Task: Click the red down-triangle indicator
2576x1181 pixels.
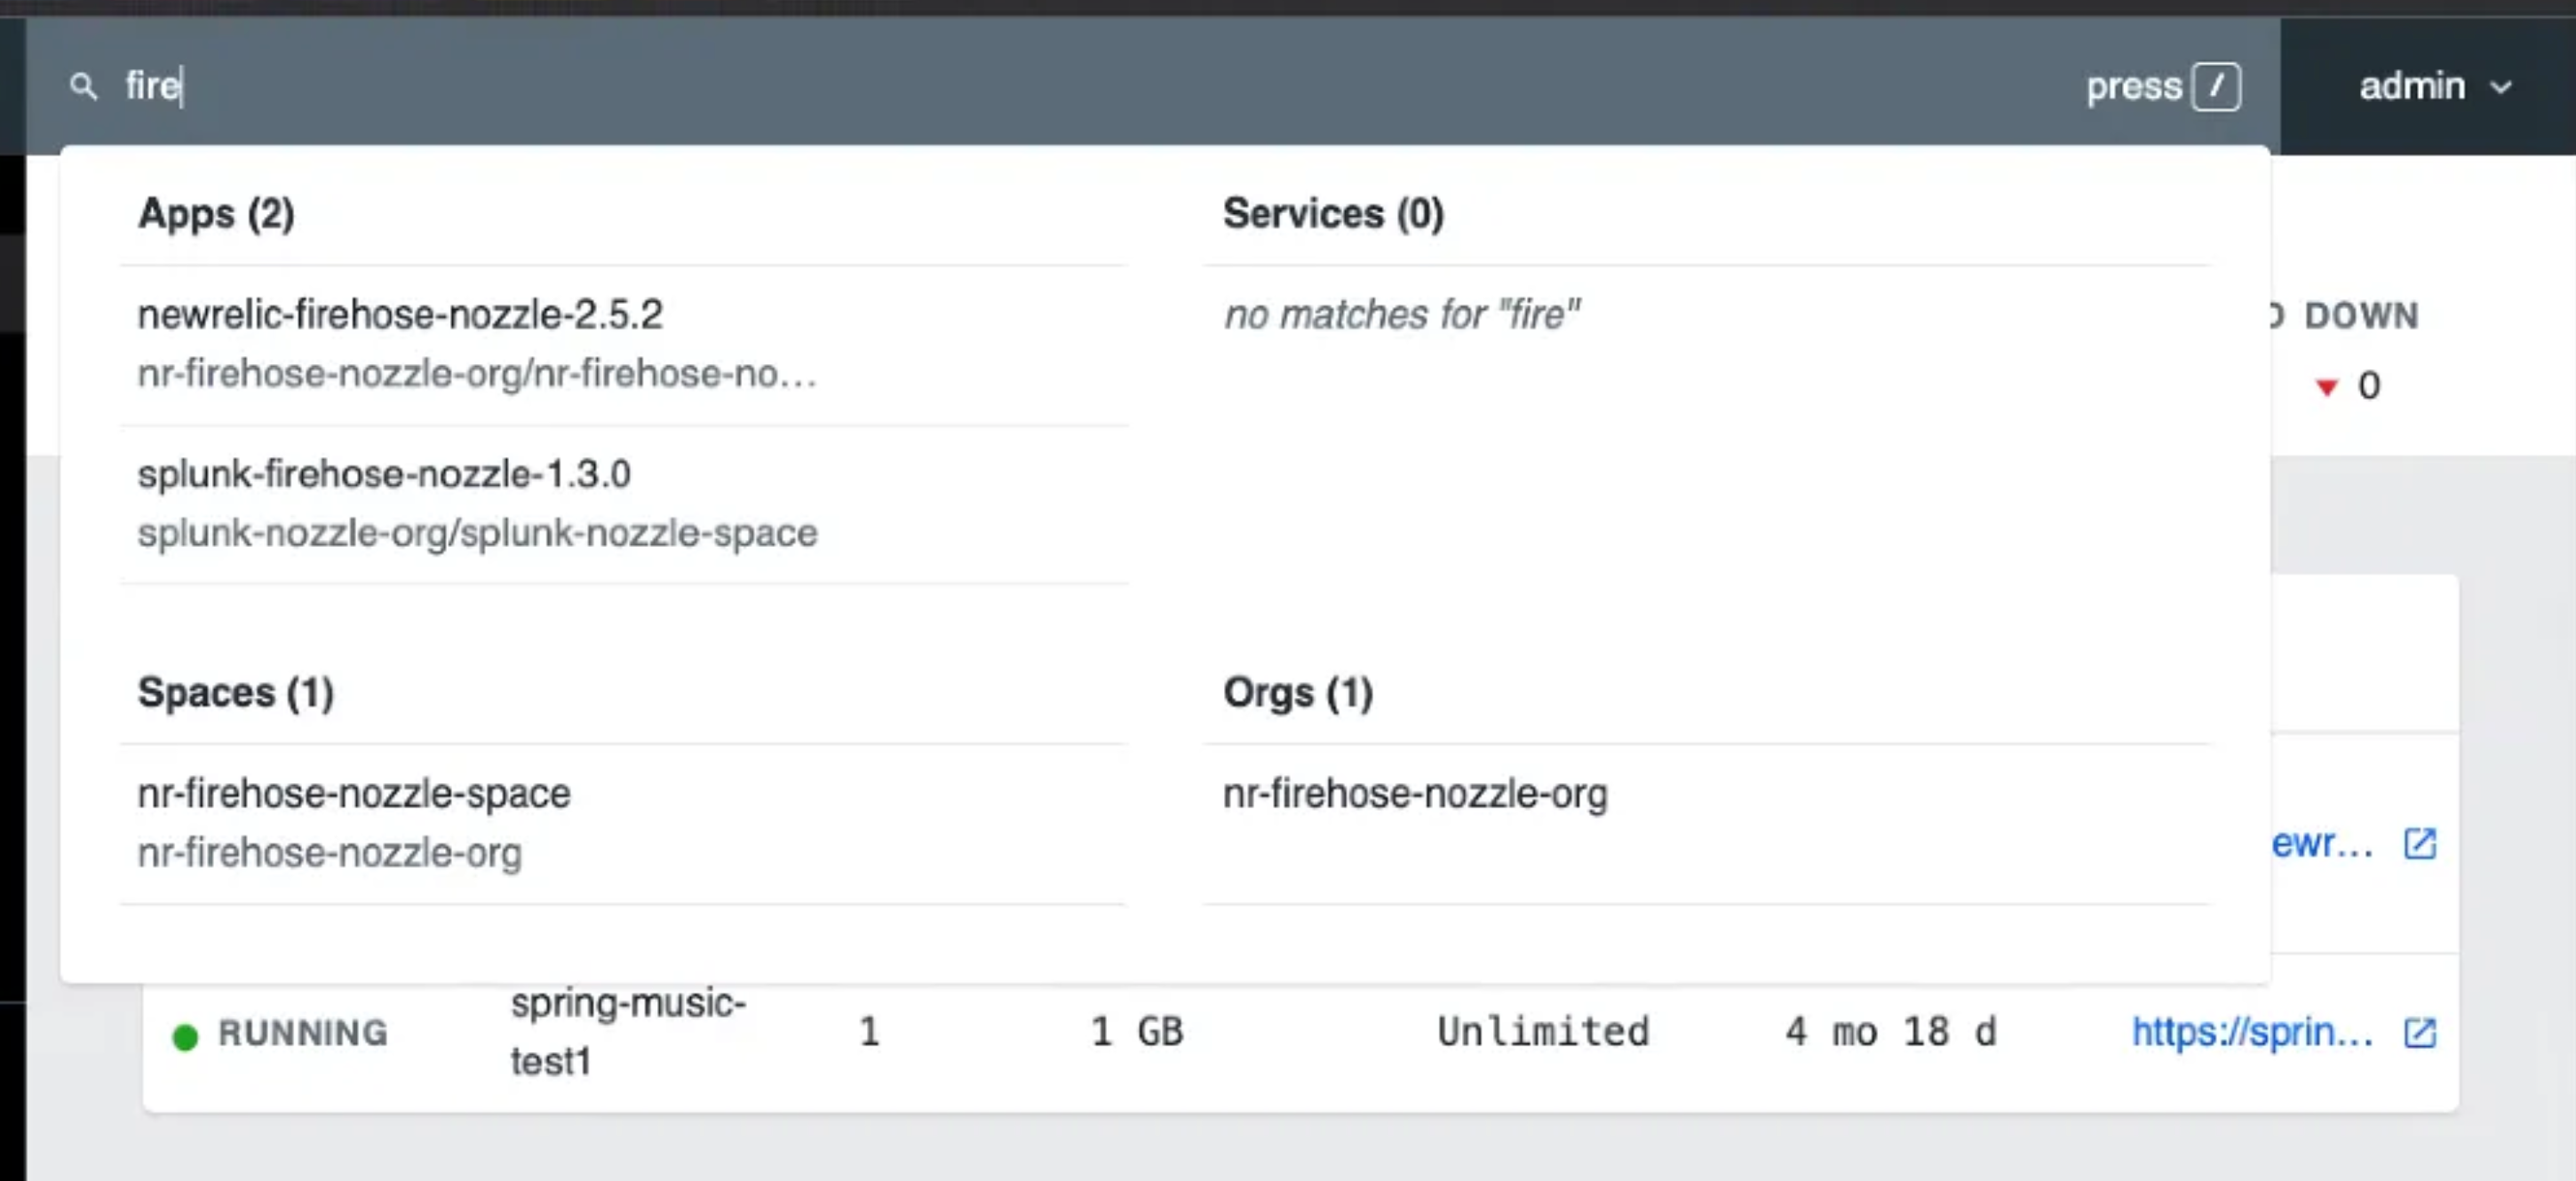Action: click(2326, 387)
